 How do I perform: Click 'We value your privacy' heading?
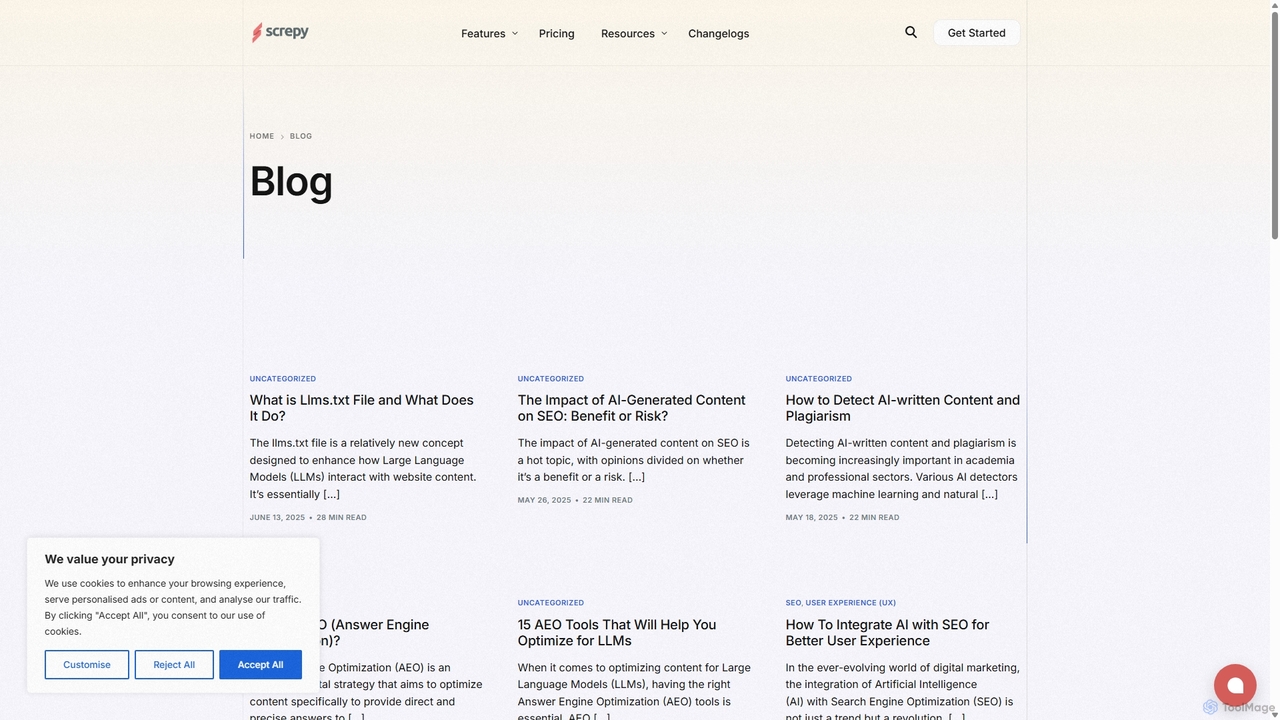point(110,559)
